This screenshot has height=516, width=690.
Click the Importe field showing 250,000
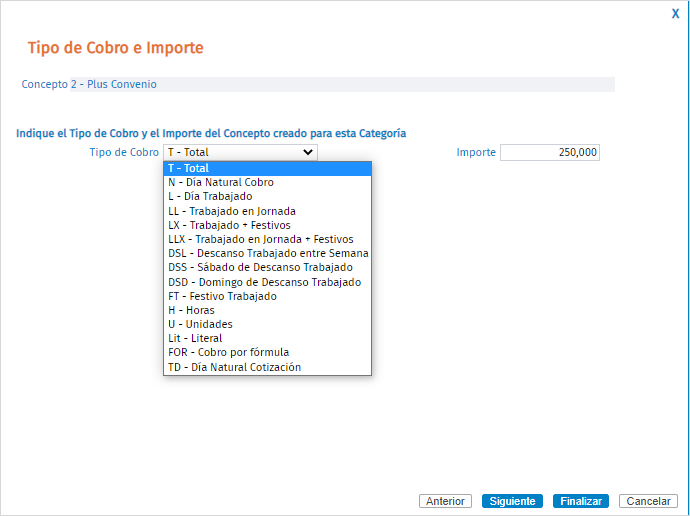[550, 152]
